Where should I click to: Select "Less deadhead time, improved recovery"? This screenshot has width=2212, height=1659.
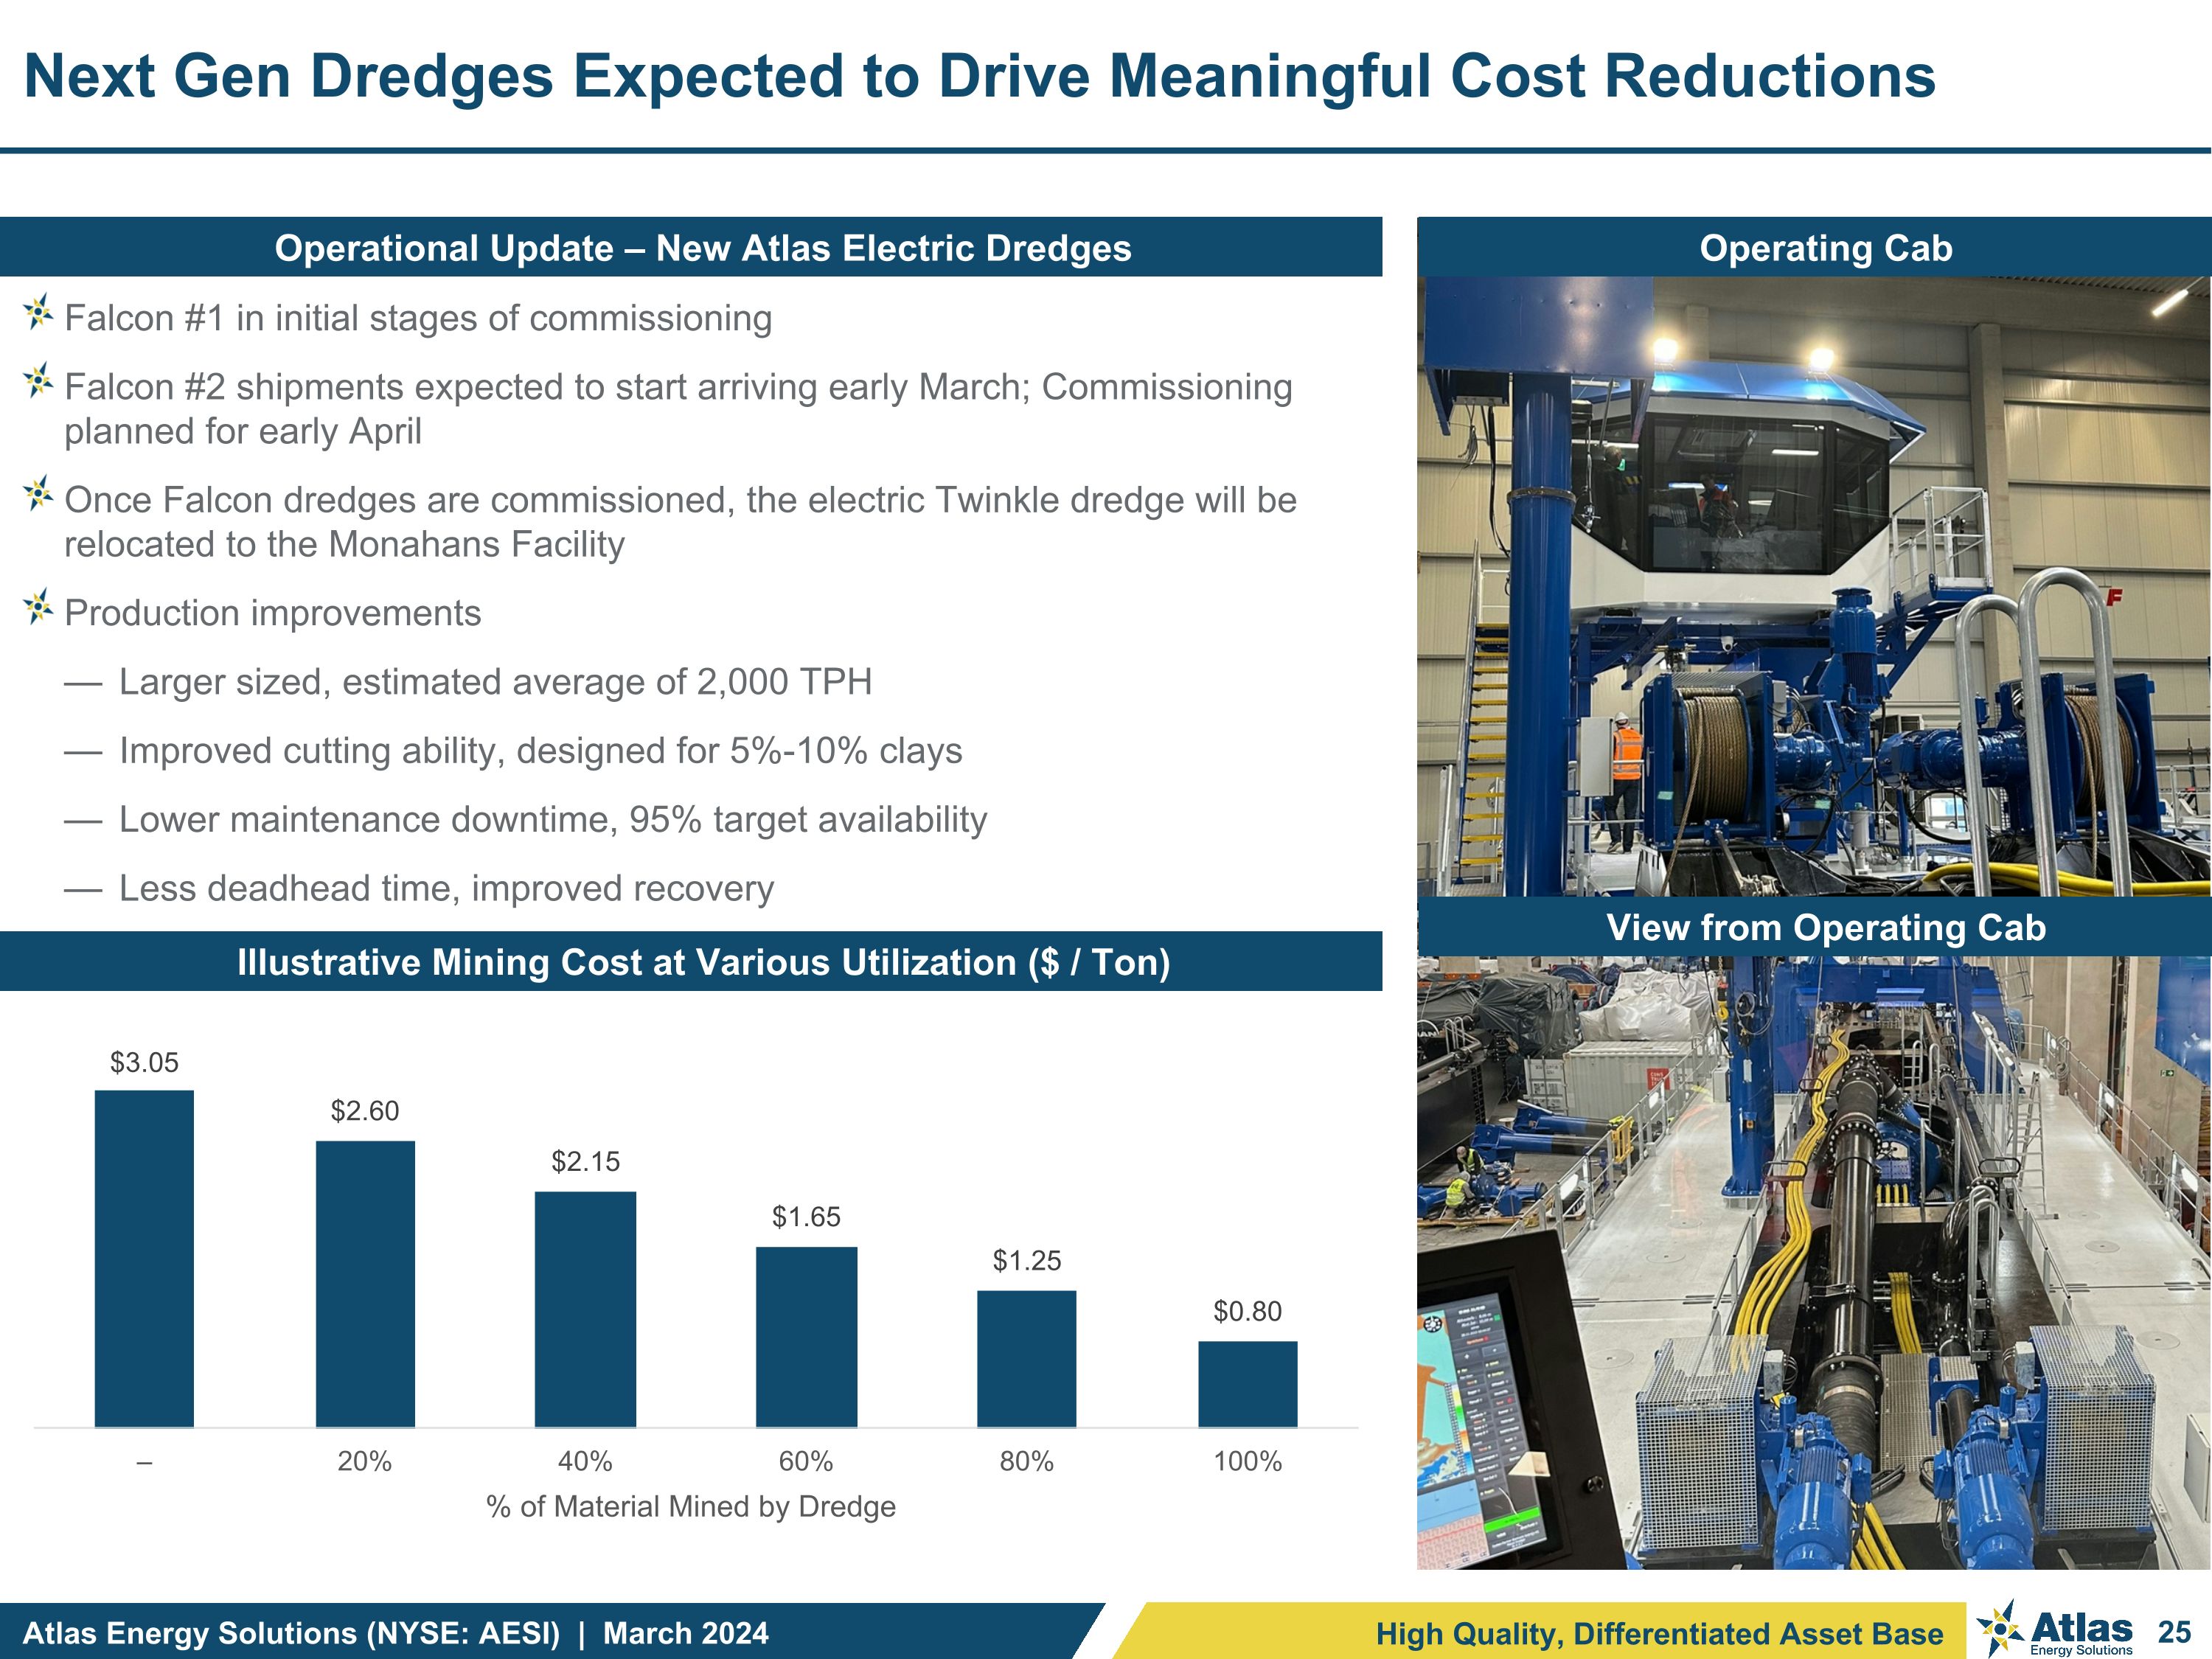[x=447, y=889]
